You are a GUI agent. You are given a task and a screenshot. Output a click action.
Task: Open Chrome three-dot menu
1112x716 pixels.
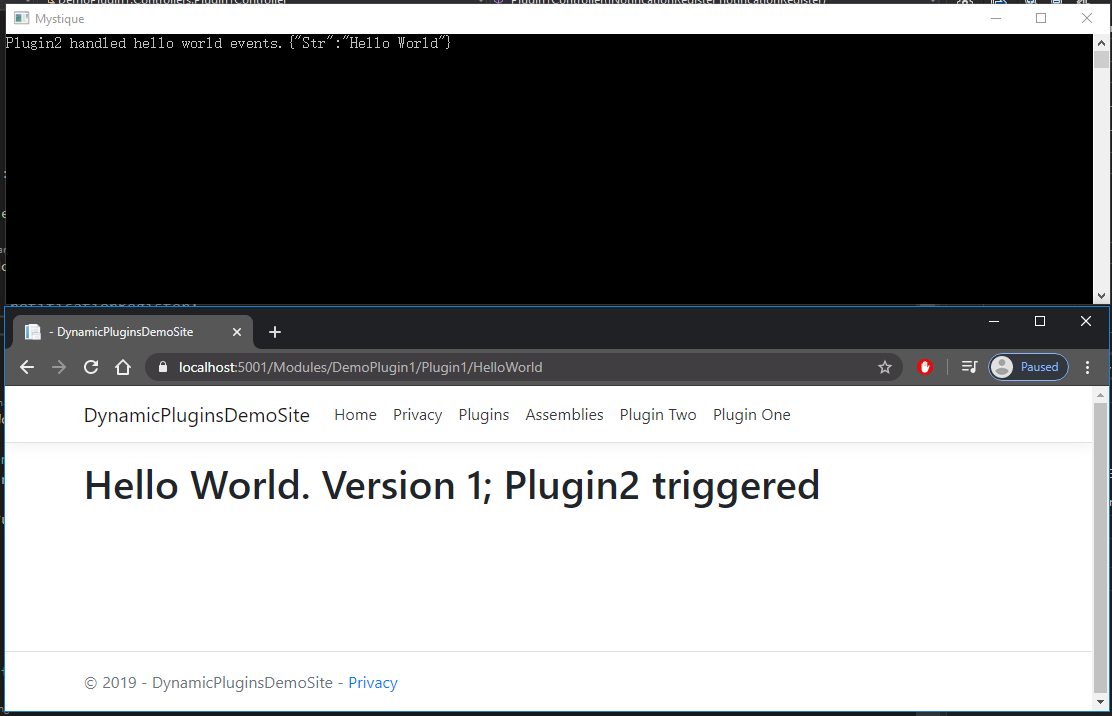[1088, 367]
